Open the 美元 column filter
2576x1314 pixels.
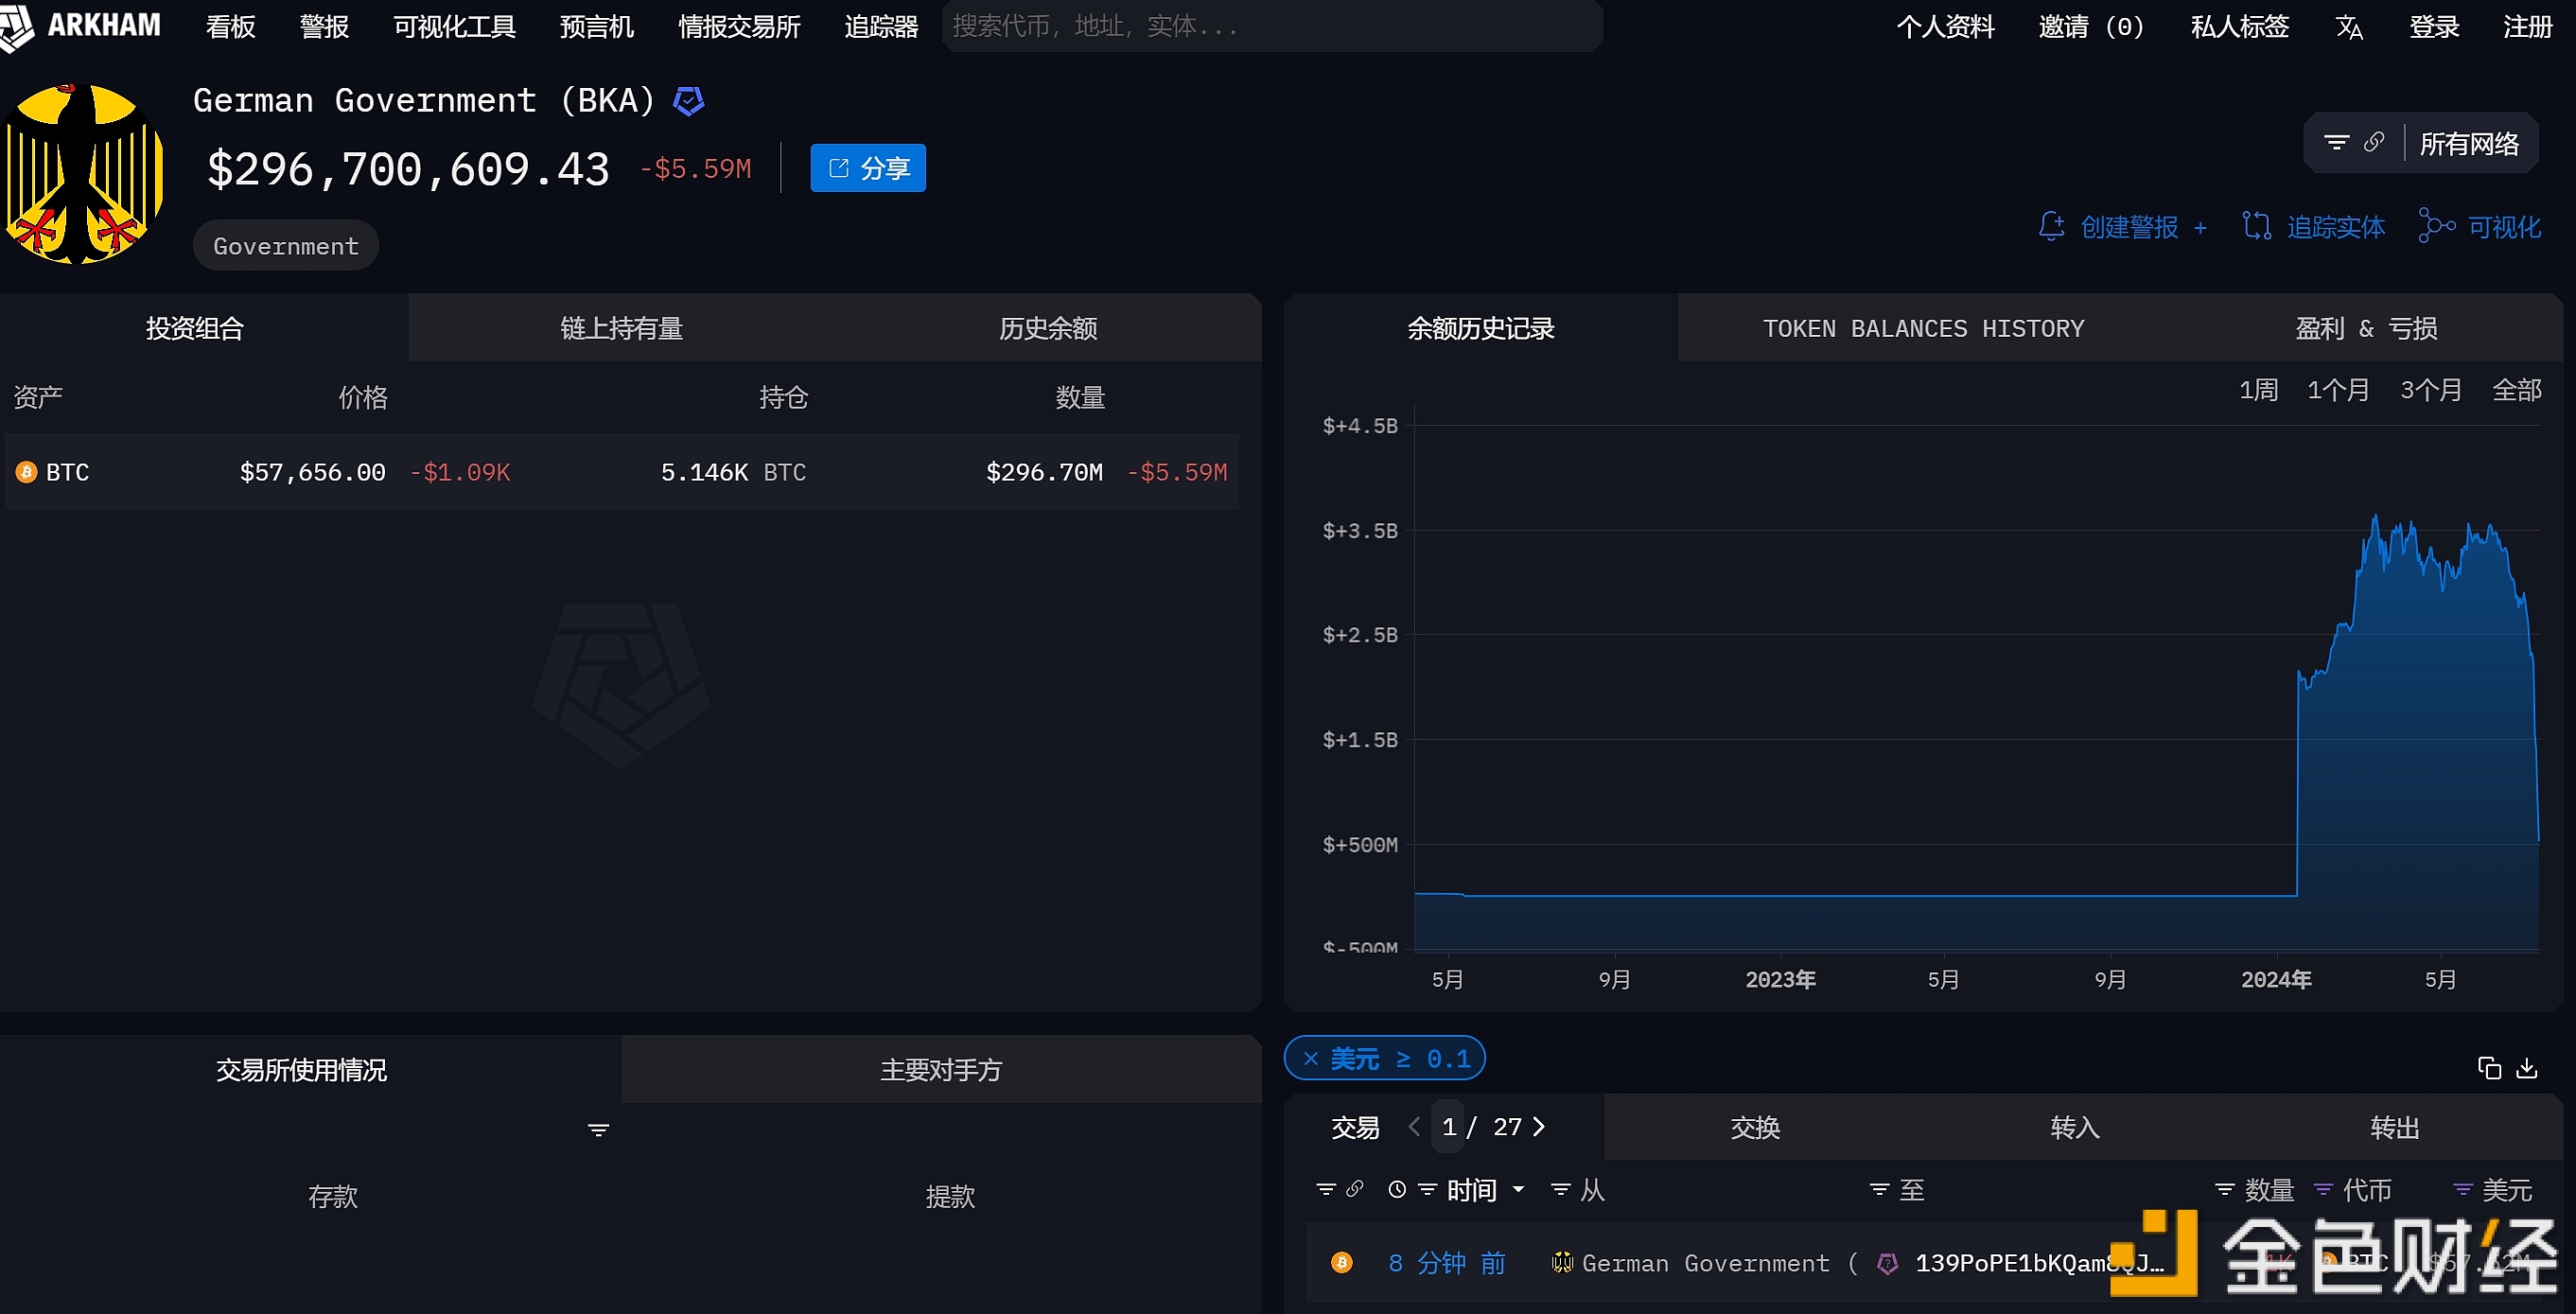coord(2462,1190)
